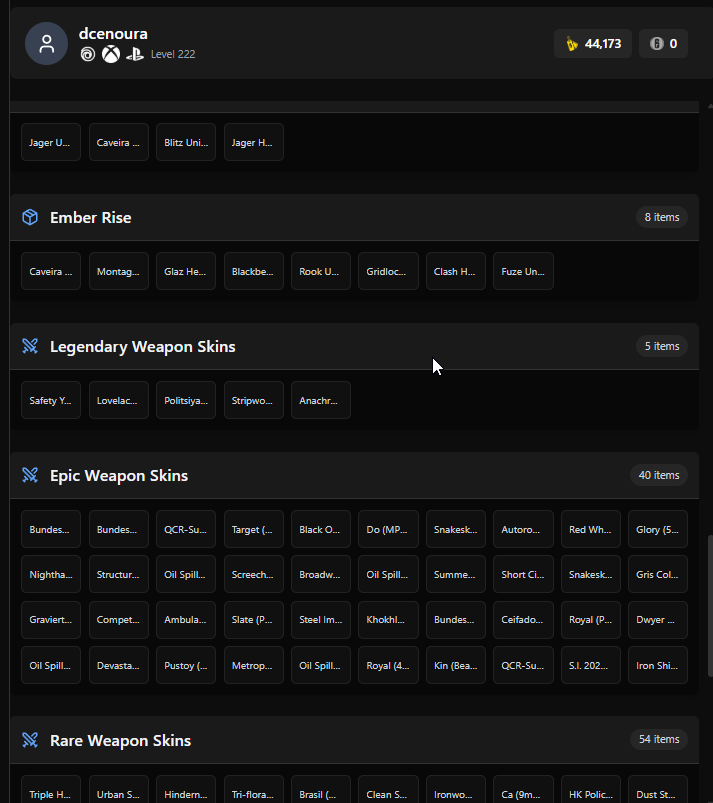Pick the "Graviert..." epic skin chip
This screenshot has height=803, width=713.
pos(51,620)
